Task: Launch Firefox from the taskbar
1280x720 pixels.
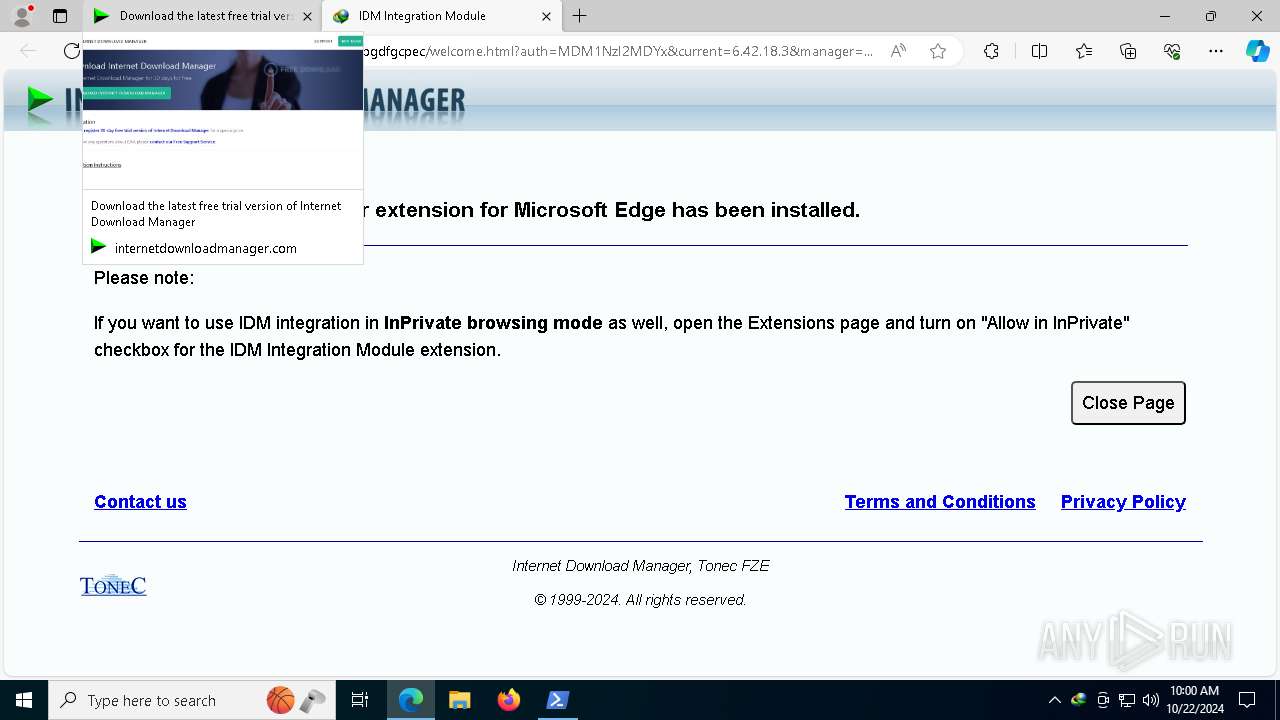Action: 508,700
